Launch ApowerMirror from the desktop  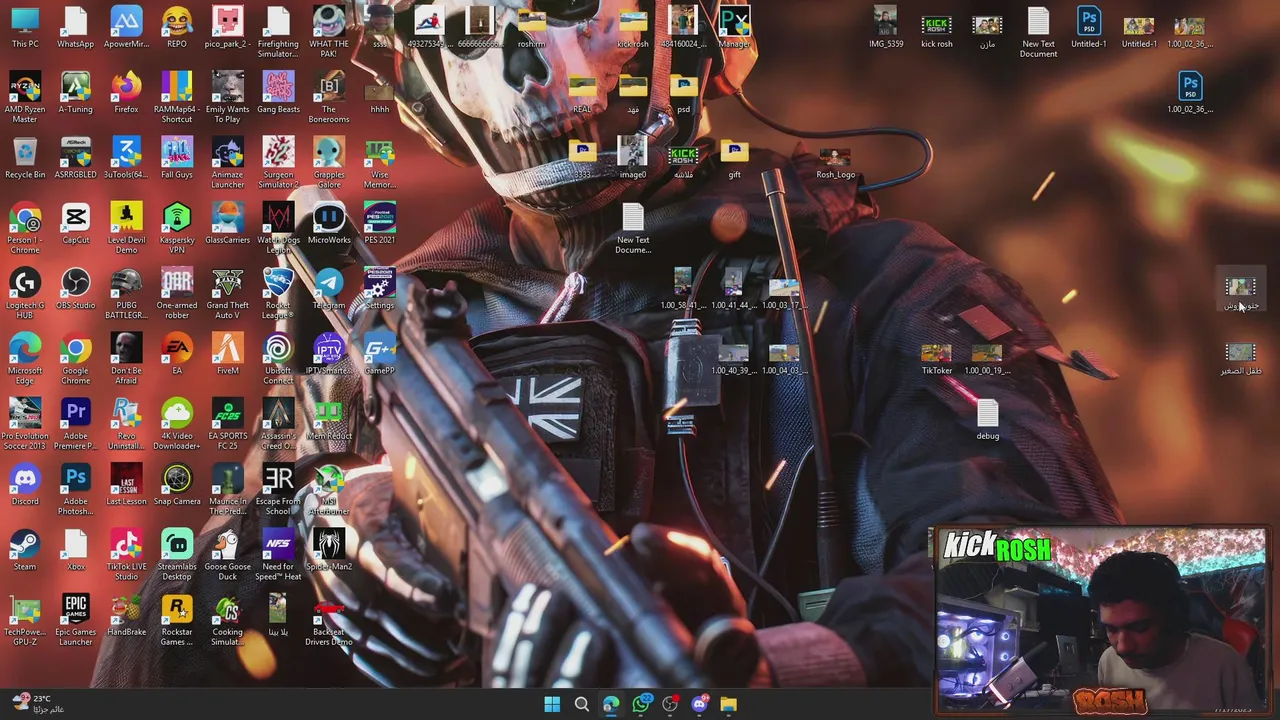tap(126, 28)
